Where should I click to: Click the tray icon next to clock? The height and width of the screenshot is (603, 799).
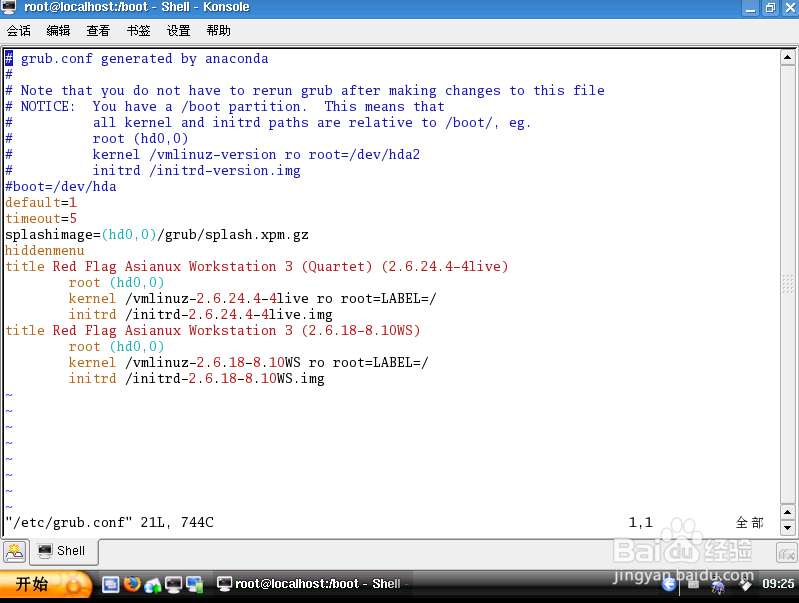(x=744, y=585)
